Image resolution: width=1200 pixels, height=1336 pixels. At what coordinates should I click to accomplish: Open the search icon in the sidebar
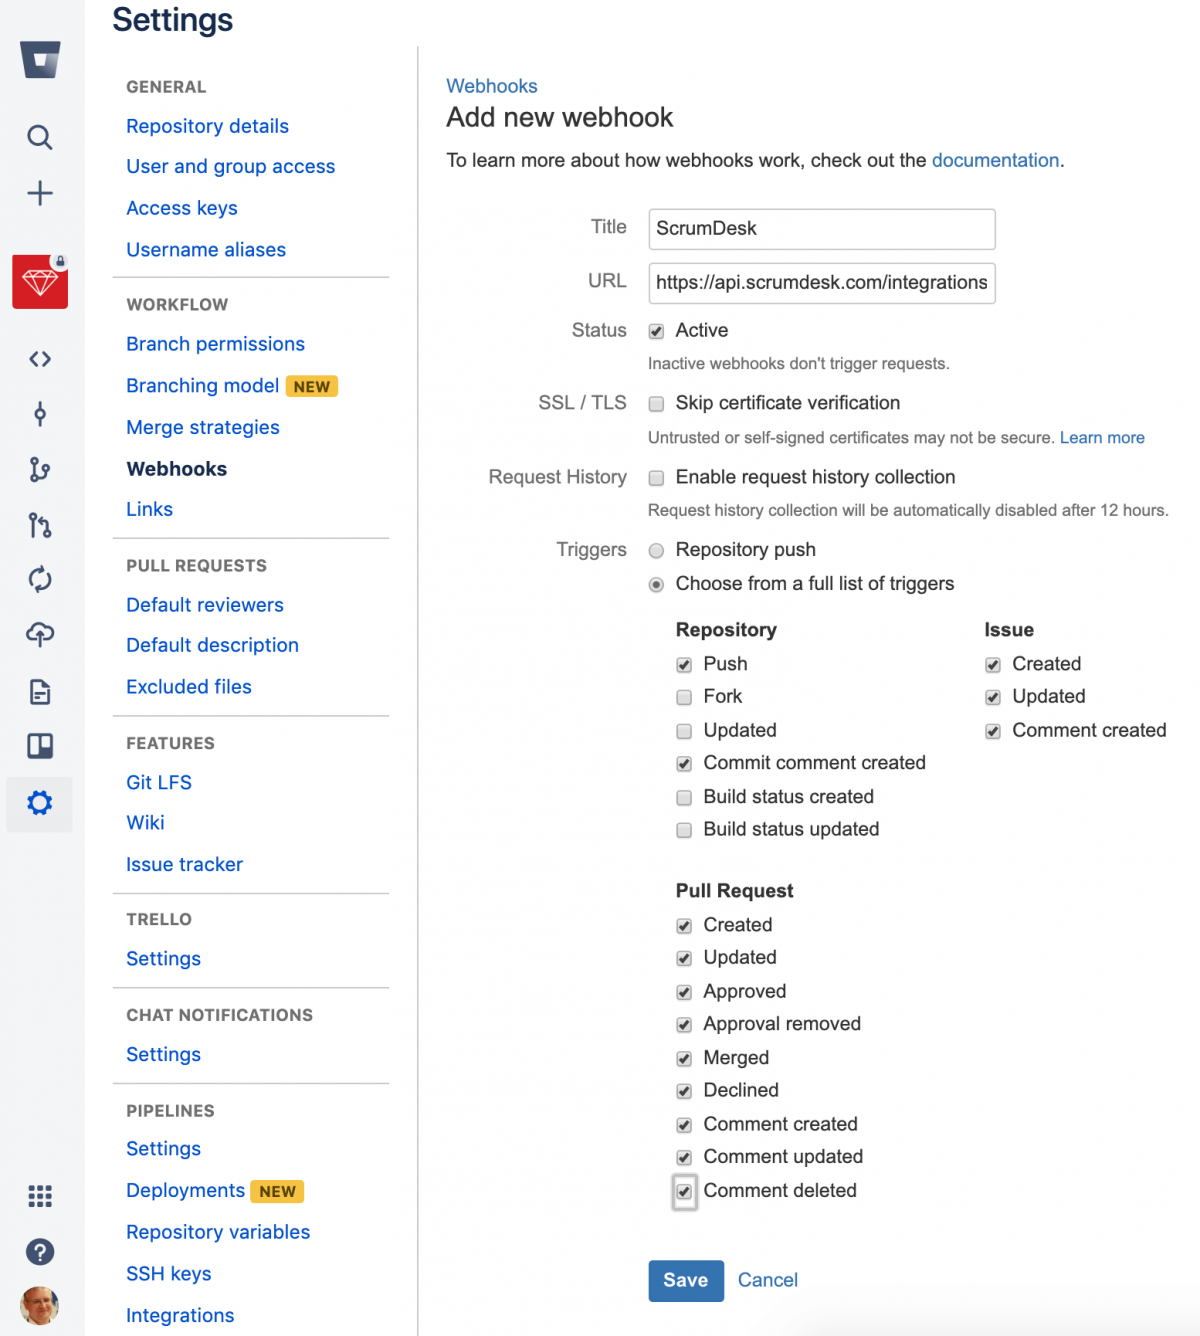pos(40,137)
